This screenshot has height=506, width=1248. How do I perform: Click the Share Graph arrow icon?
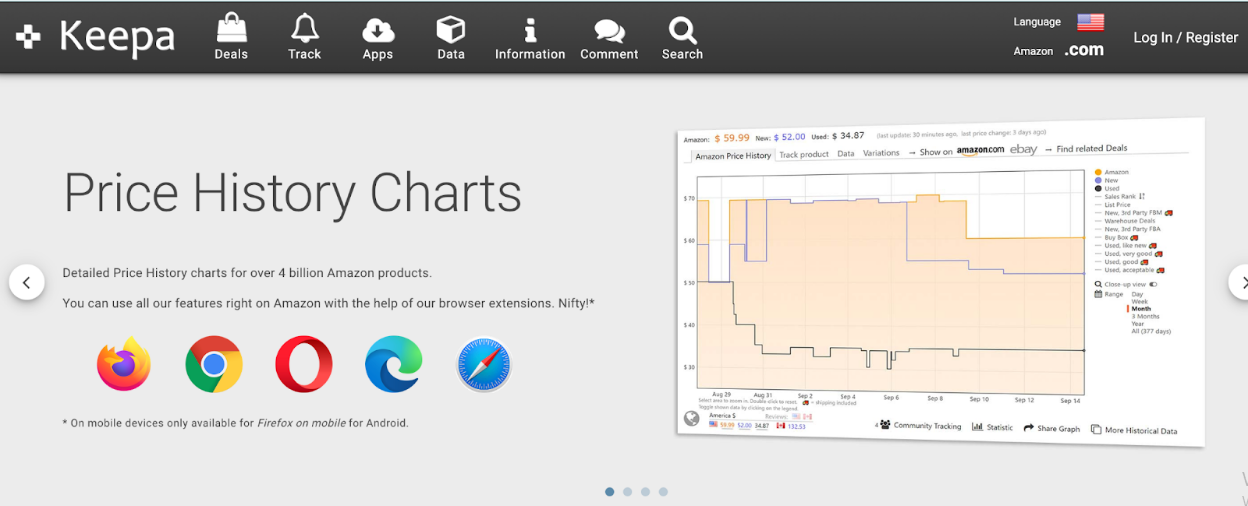coord(1028,428)
